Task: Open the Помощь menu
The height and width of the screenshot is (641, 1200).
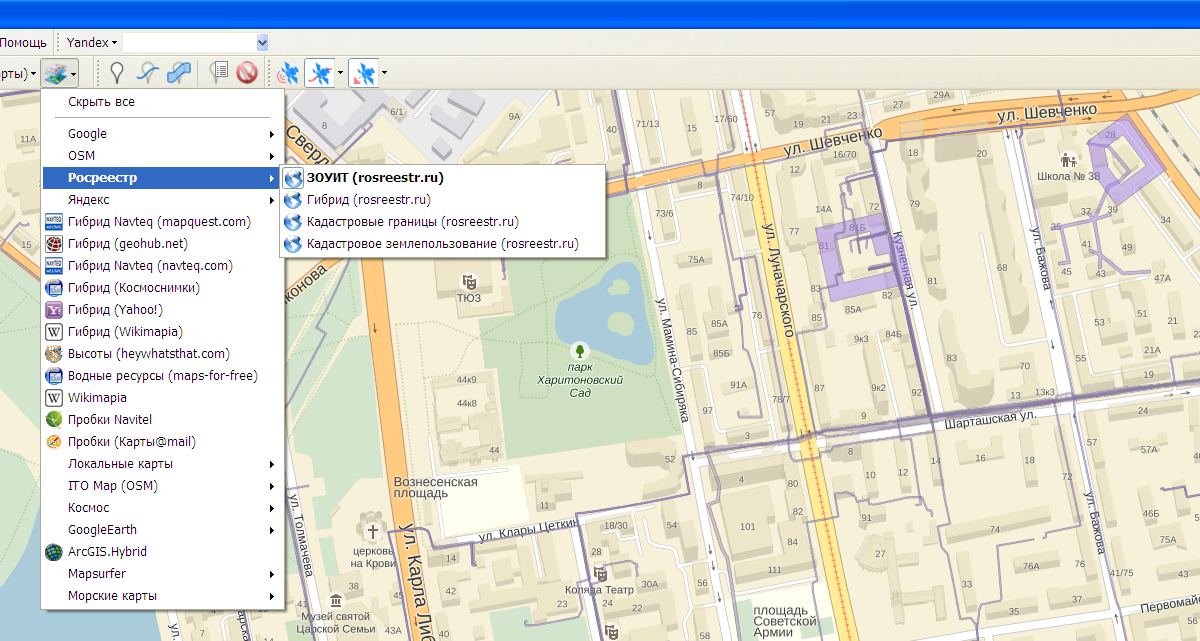Action: click(x=22, y=43)
